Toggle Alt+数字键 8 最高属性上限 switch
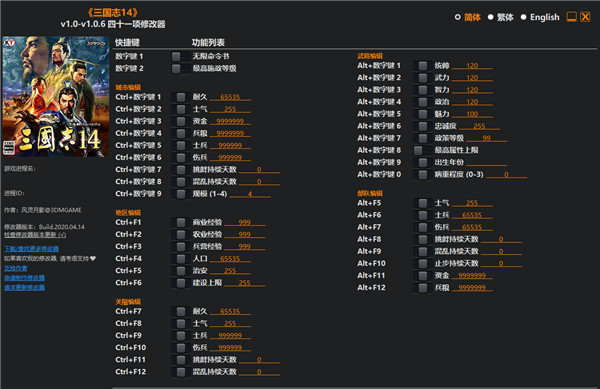This screenshot has width=600, height=389. 422,150
